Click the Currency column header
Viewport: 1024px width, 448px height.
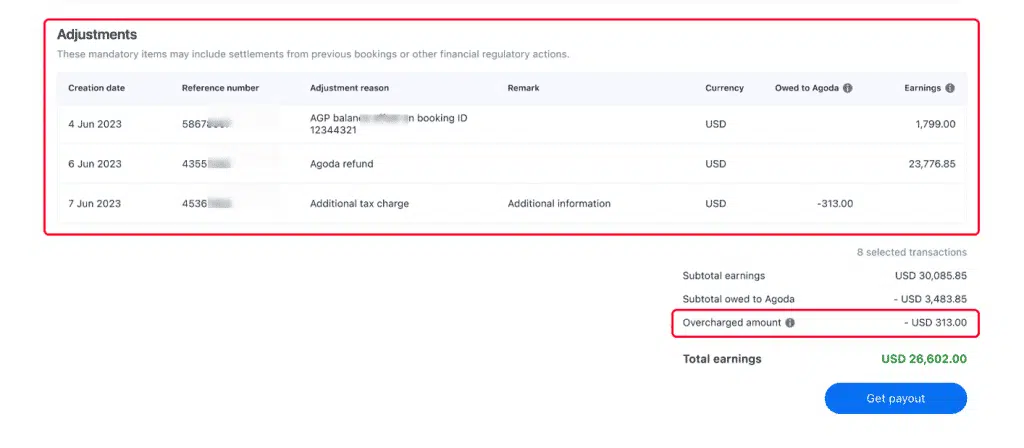[x=724, y=88]
